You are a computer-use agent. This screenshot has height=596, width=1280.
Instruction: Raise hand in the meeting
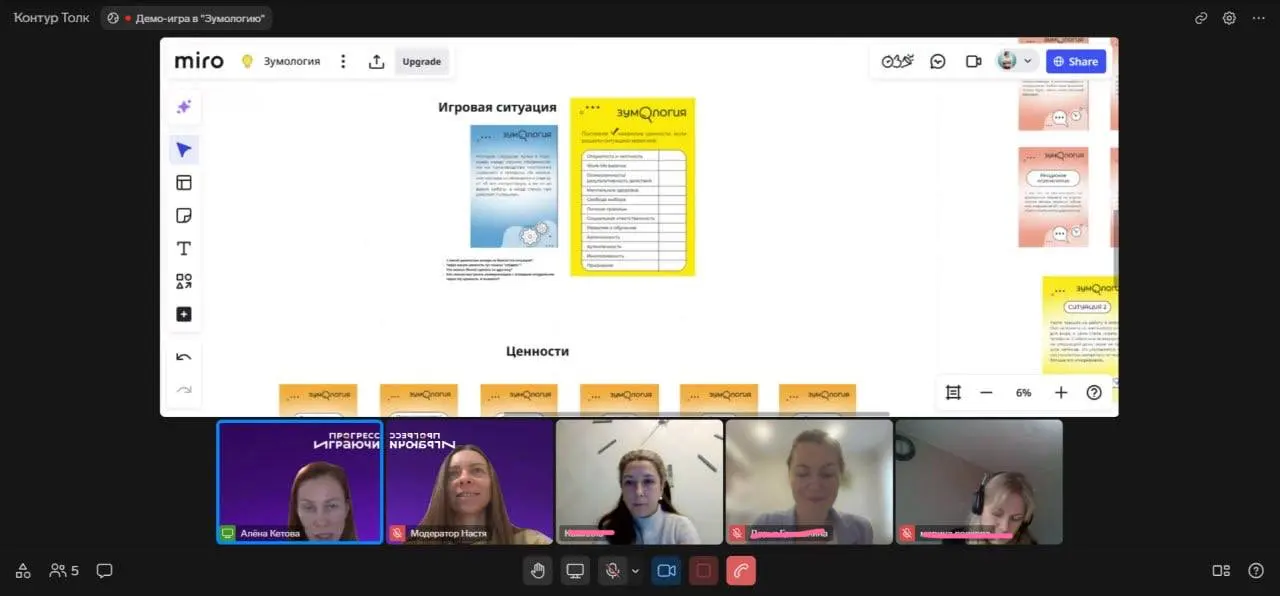(x=538, y=571)
